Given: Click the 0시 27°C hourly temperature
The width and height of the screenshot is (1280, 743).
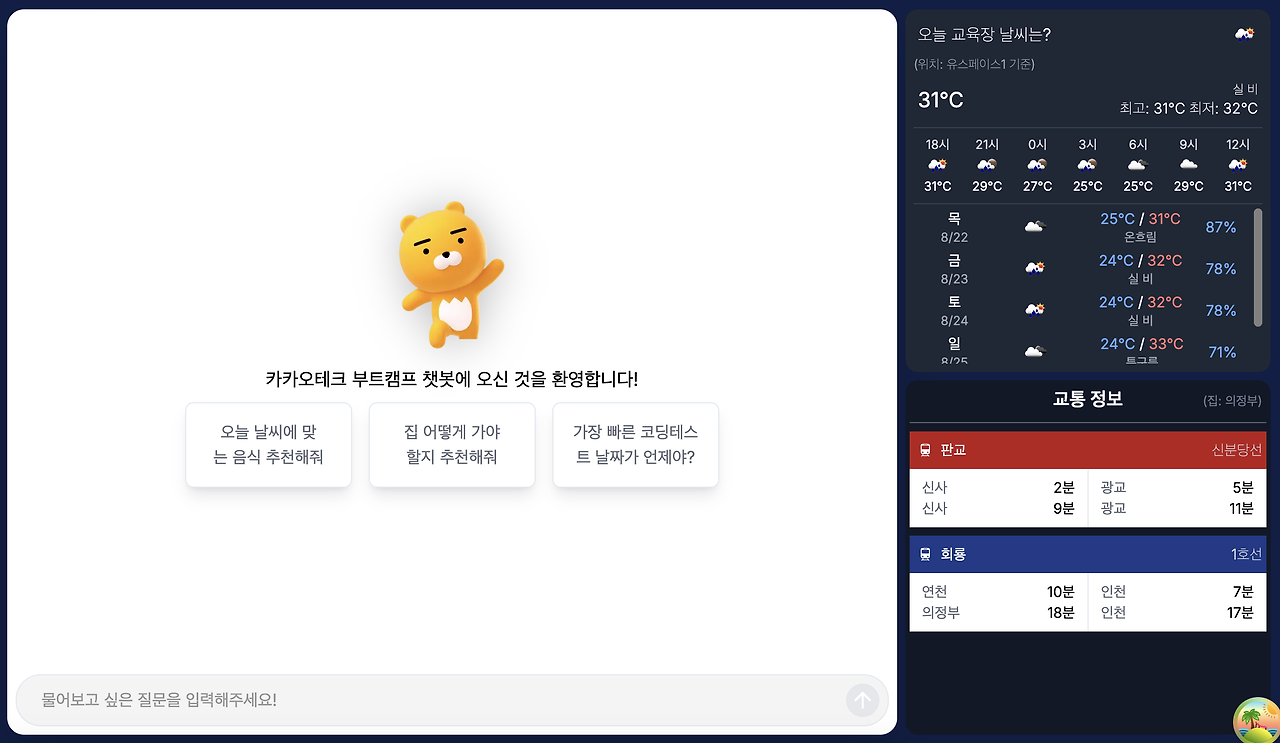Looking at the screenshot, I should (x=1038, y=186).
